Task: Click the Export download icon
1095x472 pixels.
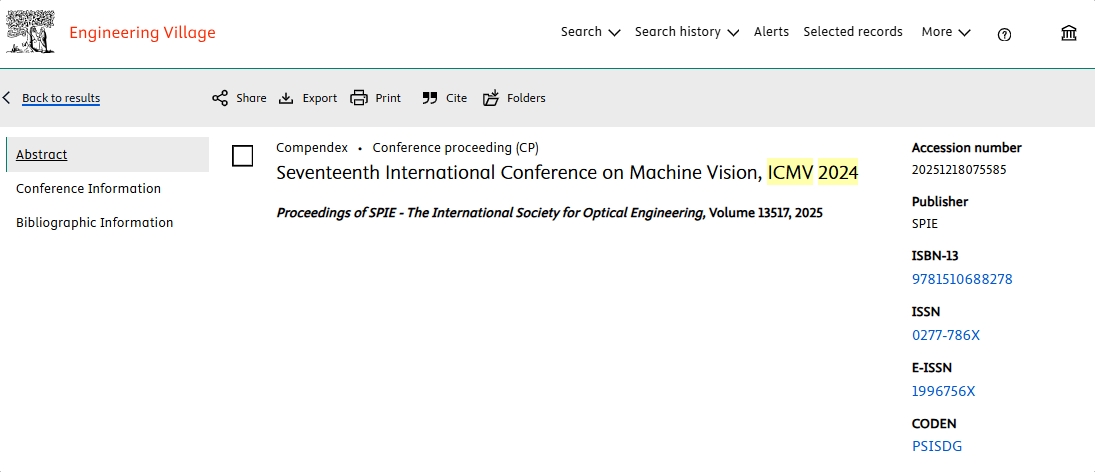Action: tap(286, 98)
